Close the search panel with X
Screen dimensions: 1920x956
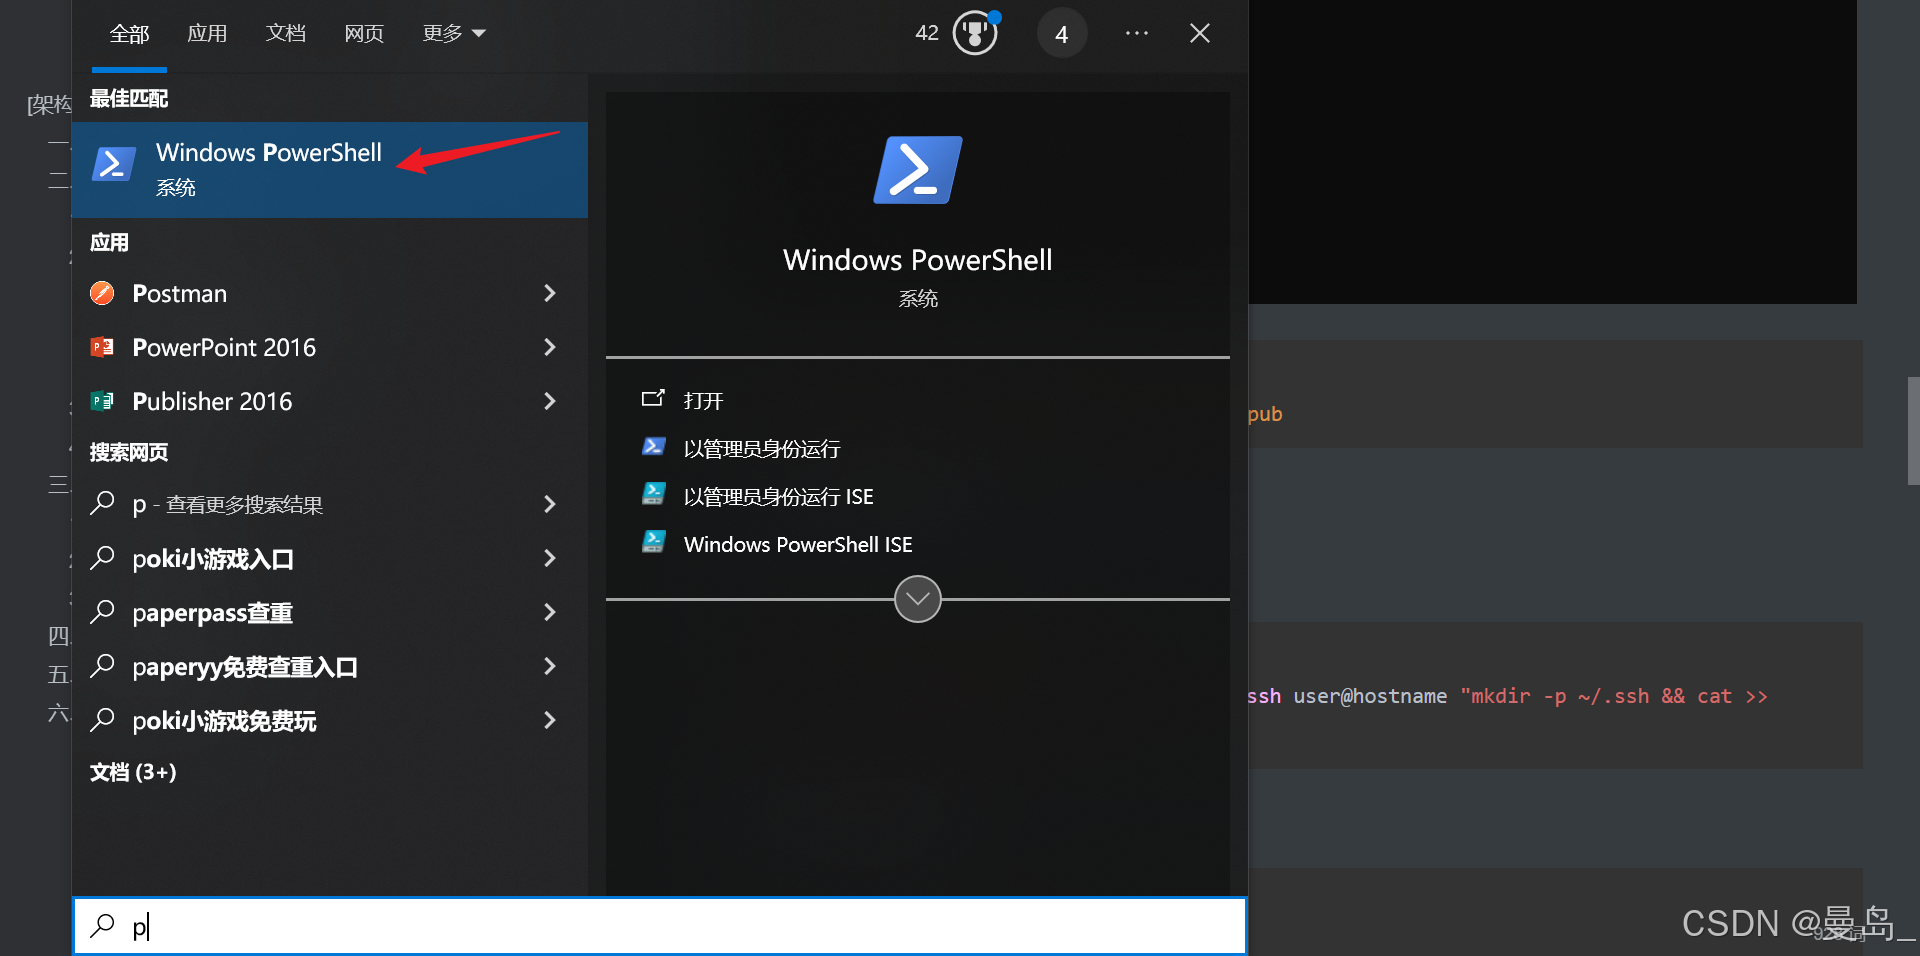1200,33
